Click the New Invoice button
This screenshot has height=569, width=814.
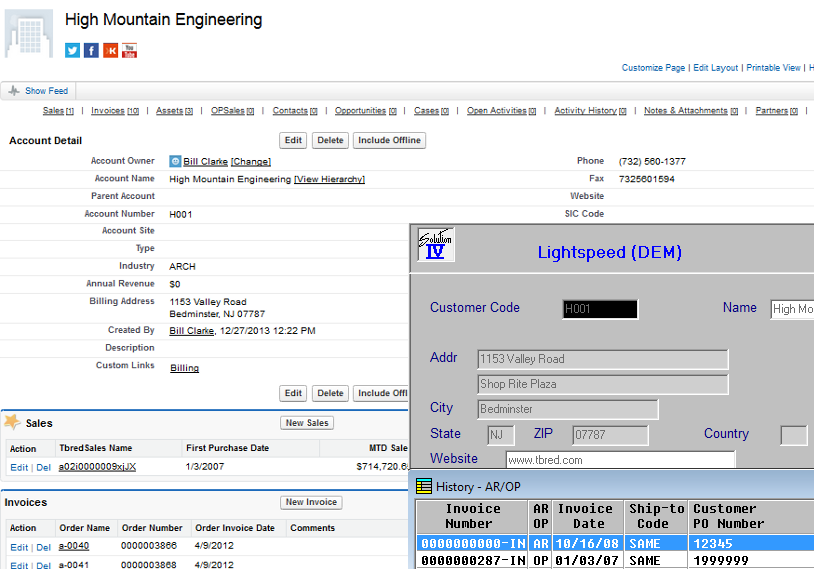click(311, 502)
